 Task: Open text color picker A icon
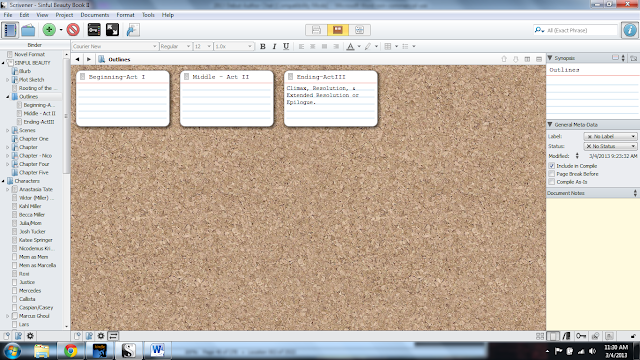click(x=350, y=47)
